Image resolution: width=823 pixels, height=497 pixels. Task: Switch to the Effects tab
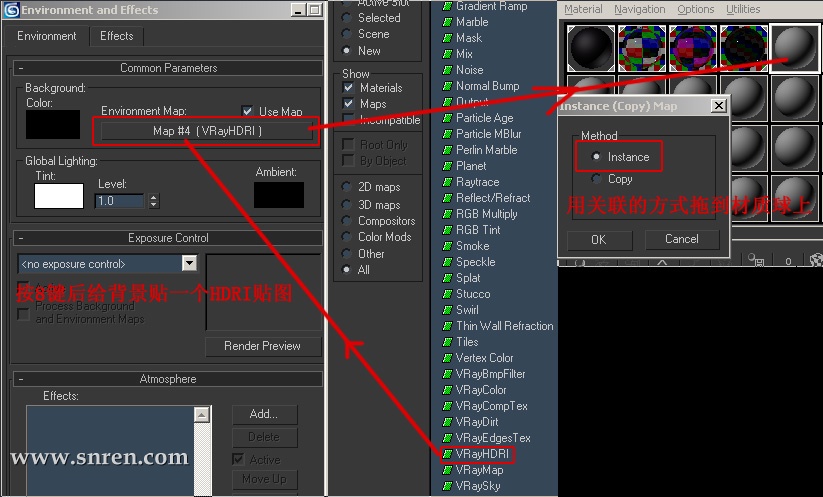[x=117, y=36]
